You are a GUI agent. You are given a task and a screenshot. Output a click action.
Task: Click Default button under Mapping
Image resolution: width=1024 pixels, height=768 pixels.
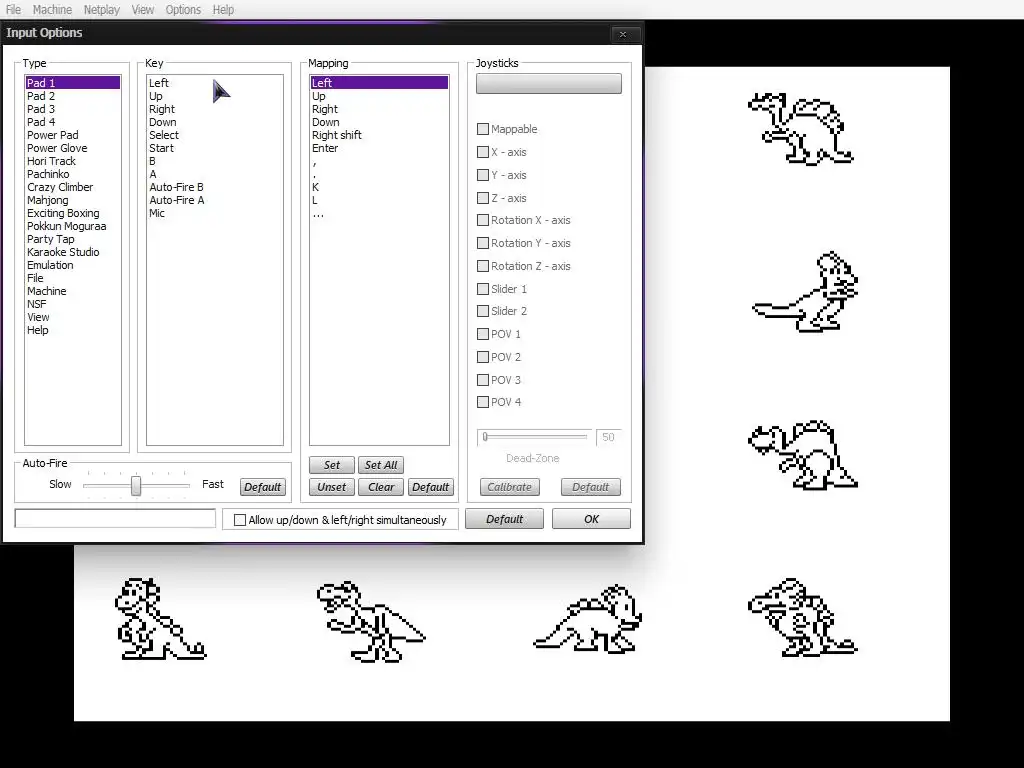(430, 487)
